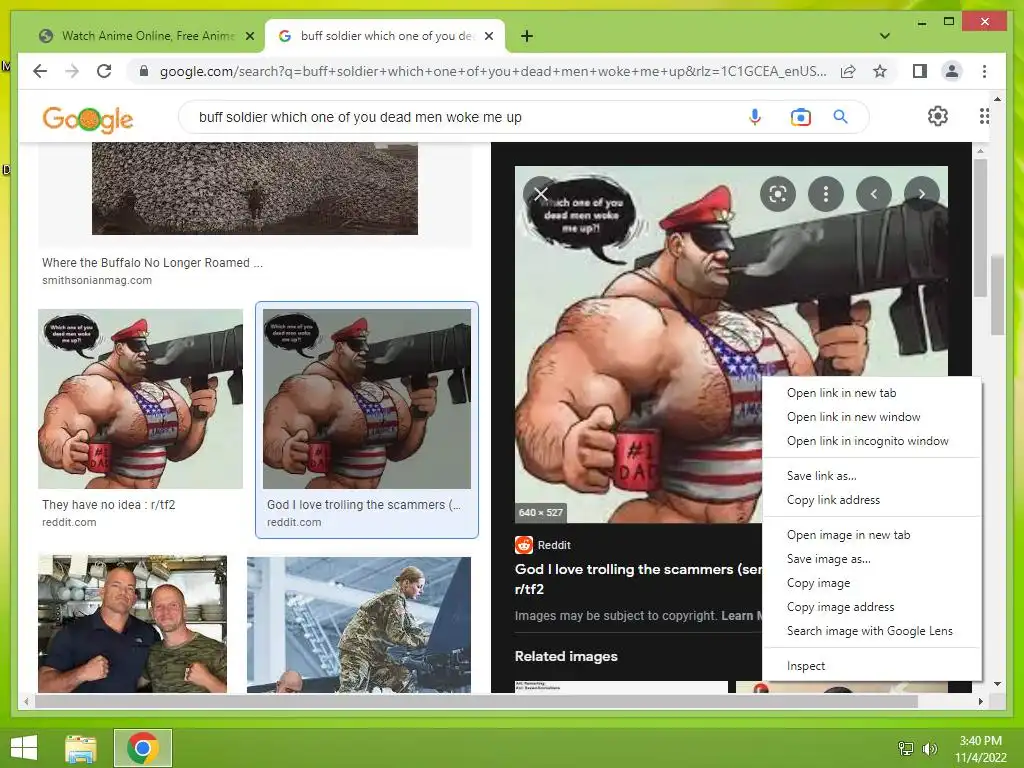The image size is (1024, 768).
Task: Close the image preview panel
Action: click(541, 194)
